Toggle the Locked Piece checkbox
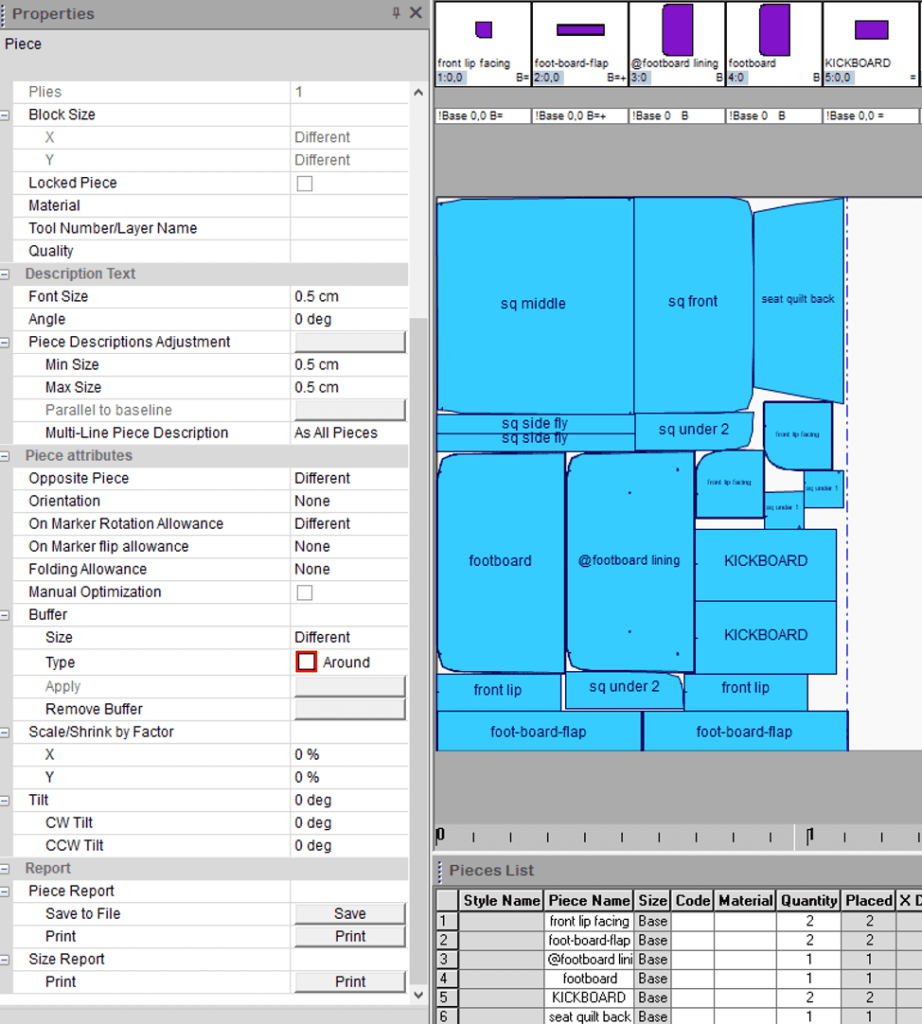Screen dimensions: 922x1024 point(305,183)
